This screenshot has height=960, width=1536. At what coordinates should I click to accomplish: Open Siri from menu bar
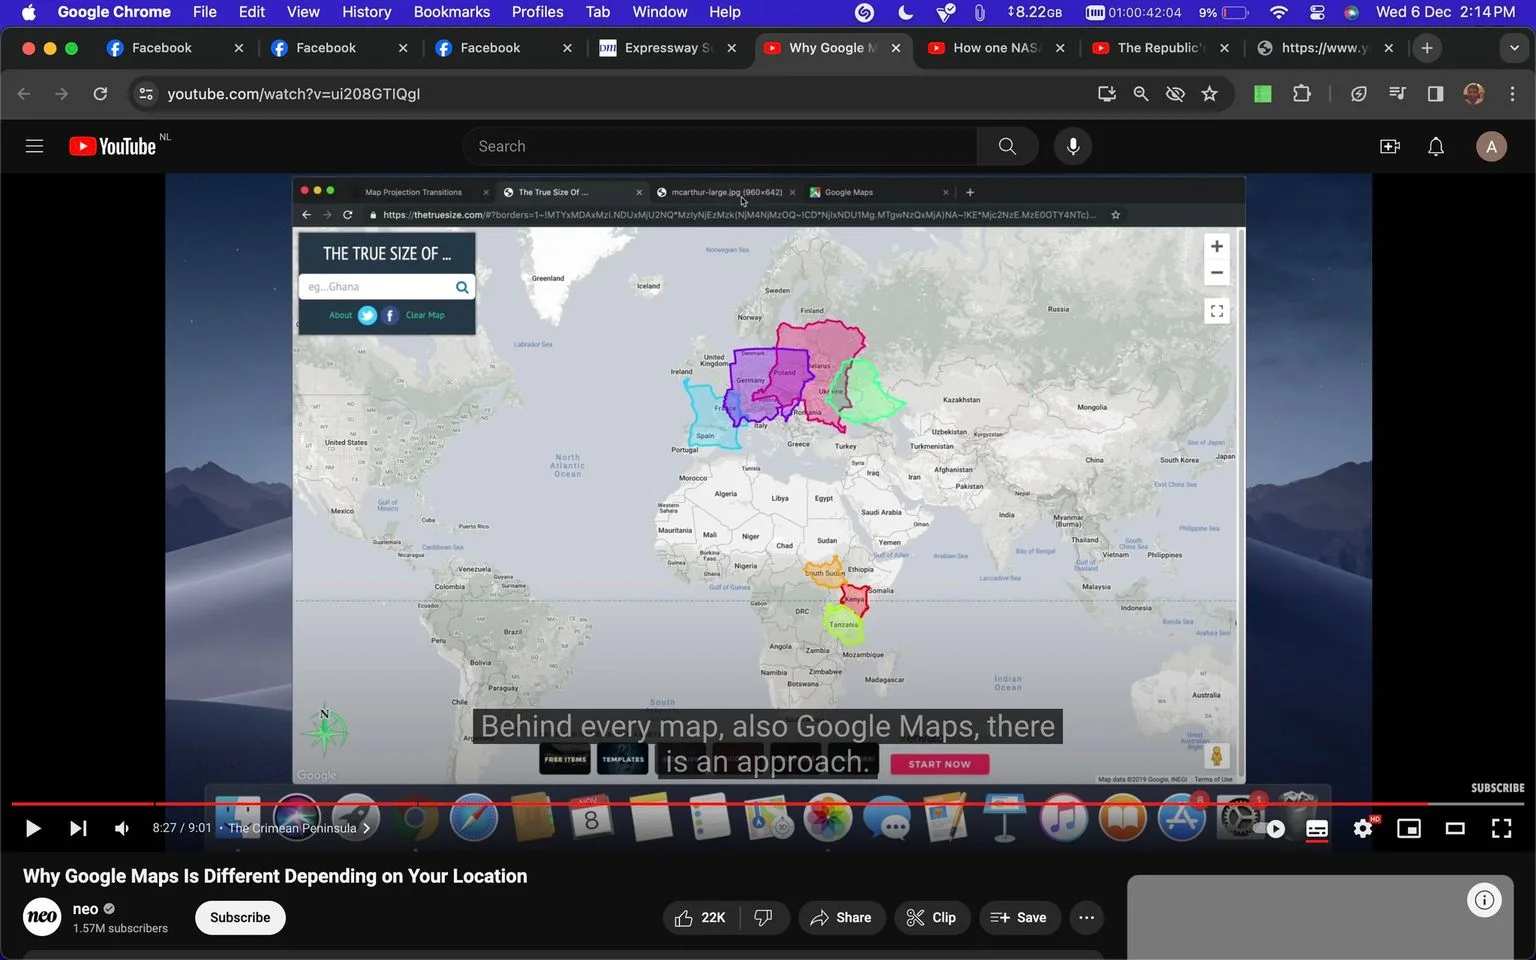click(x=1351, y=12)
